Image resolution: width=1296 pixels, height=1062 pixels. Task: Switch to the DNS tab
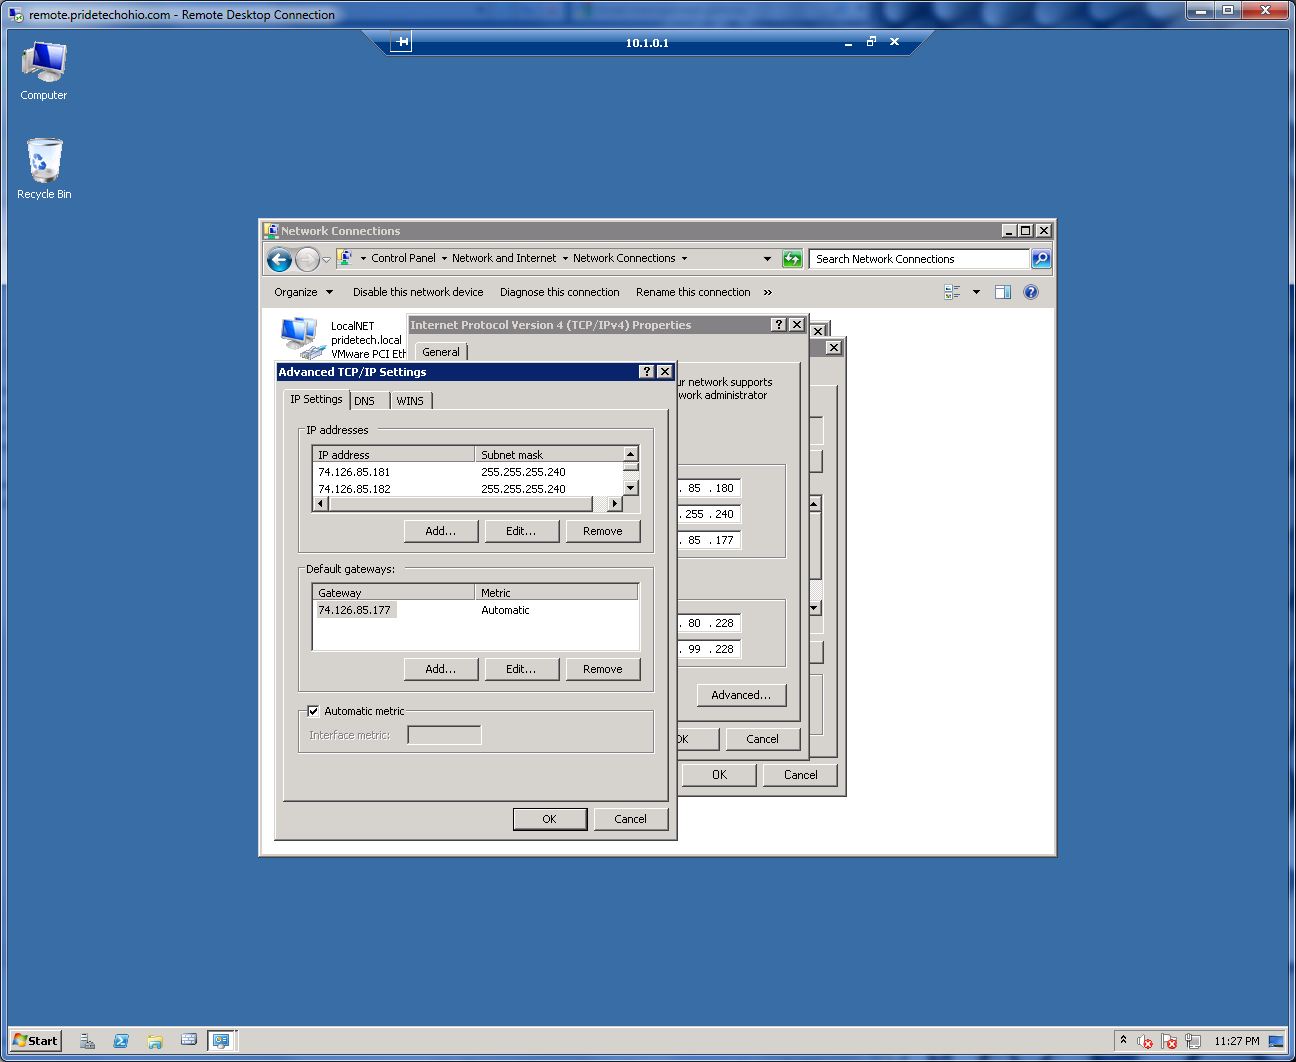[365, 401]
